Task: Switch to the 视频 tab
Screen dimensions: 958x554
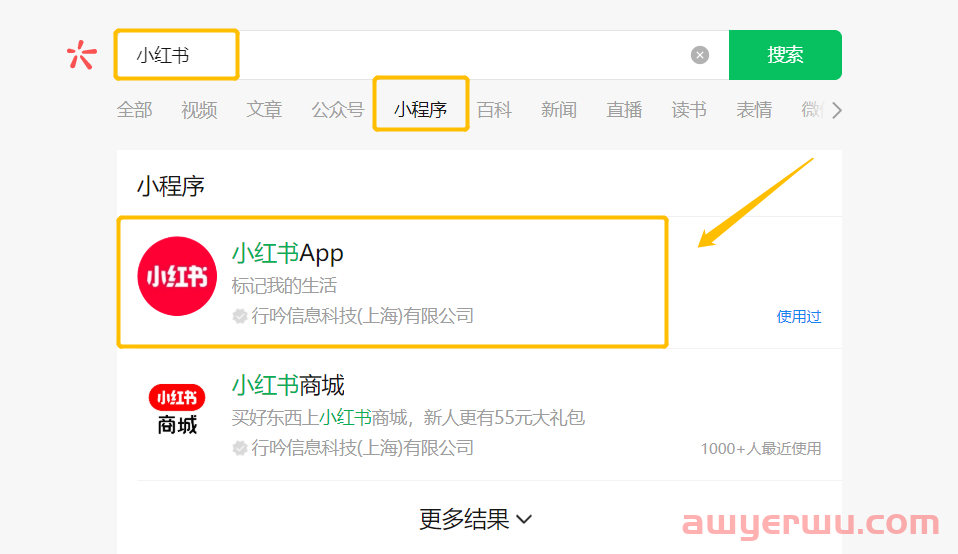Action: click(199, 110)
